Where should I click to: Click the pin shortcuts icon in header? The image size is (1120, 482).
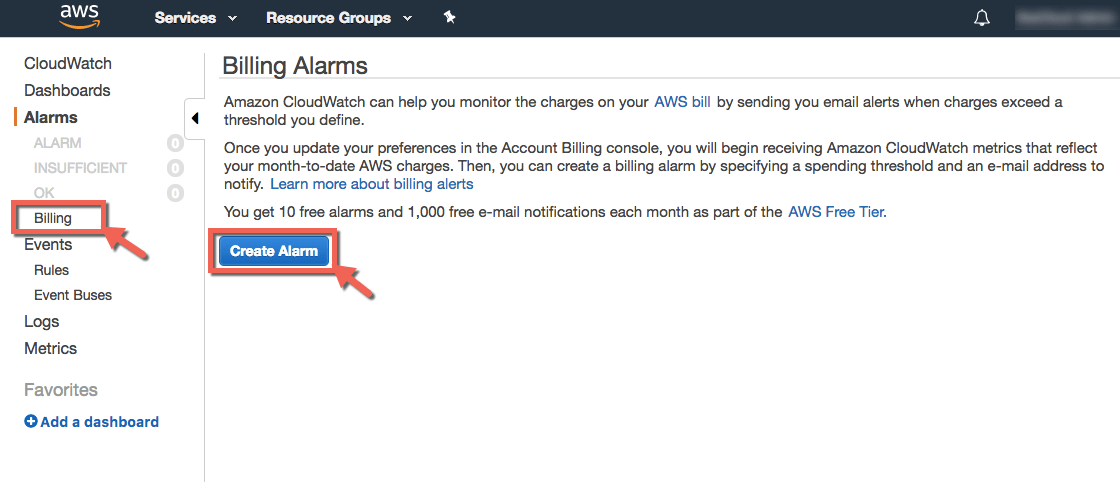[x=449, y=18]
